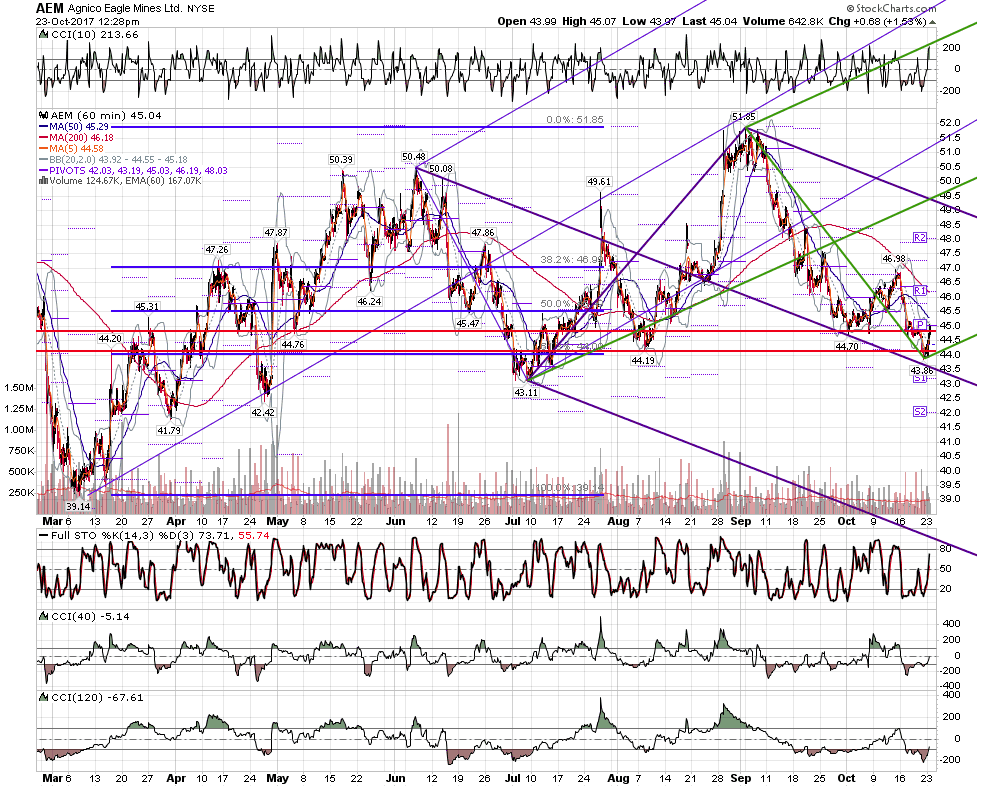This screenshot has width=986, height=793.
Task: Click the AEM ticker symbol in header
Action: pyautogui.click(x=50, y=8)
